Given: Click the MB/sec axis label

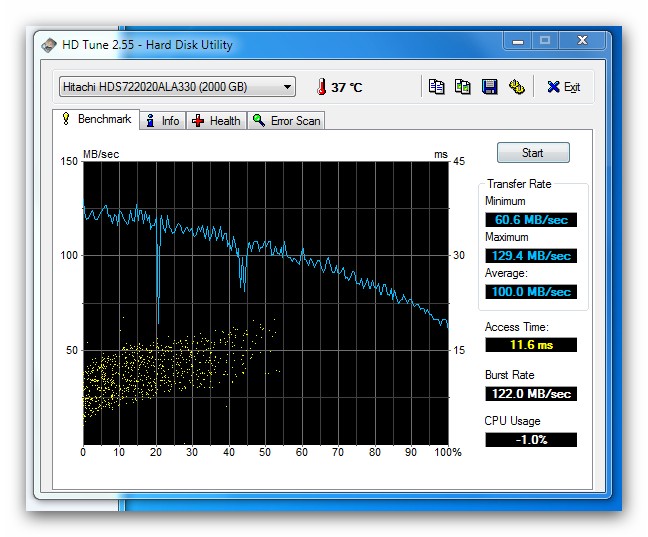Looking at the screenshot, I should 101,154.
